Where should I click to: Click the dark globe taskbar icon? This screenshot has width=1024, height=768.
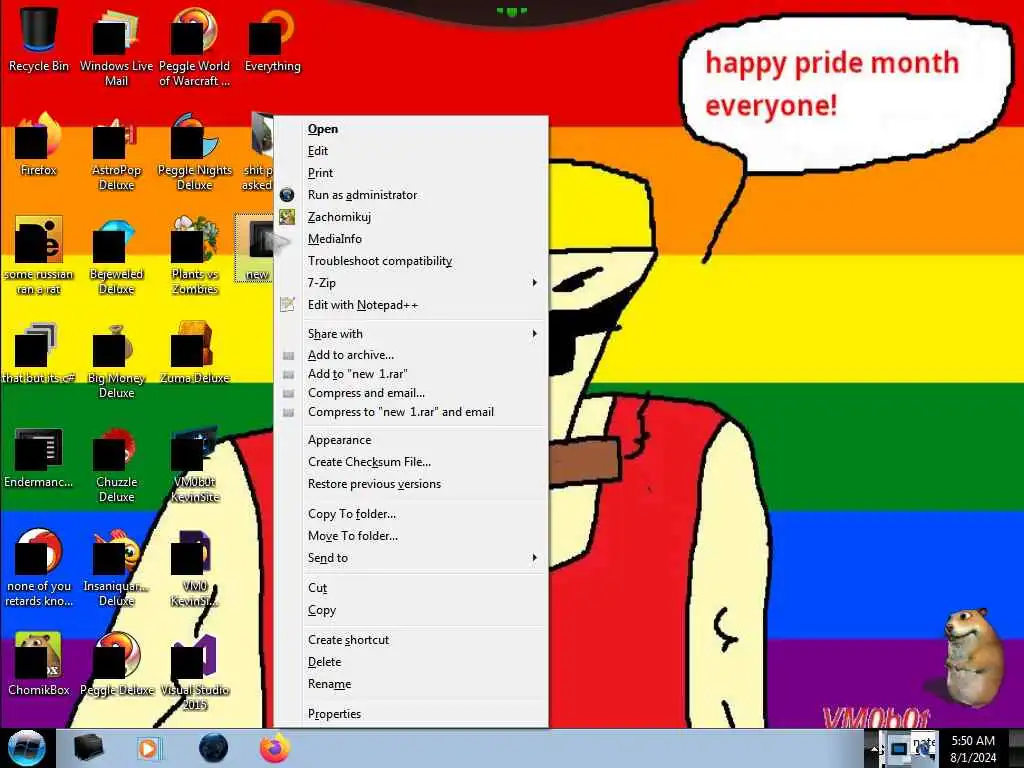214,748
